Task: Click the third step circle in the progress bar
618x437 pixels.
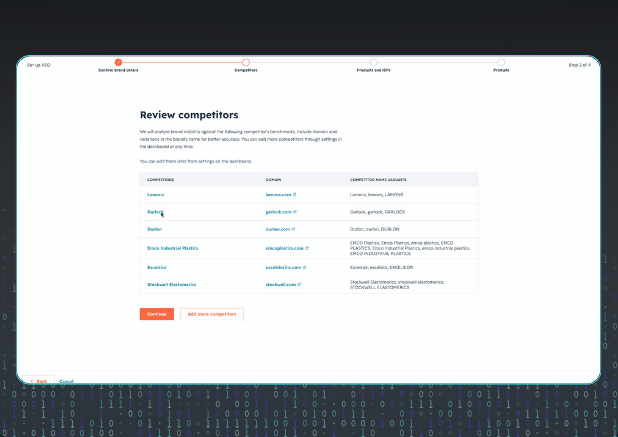Action: coord(373,62)
